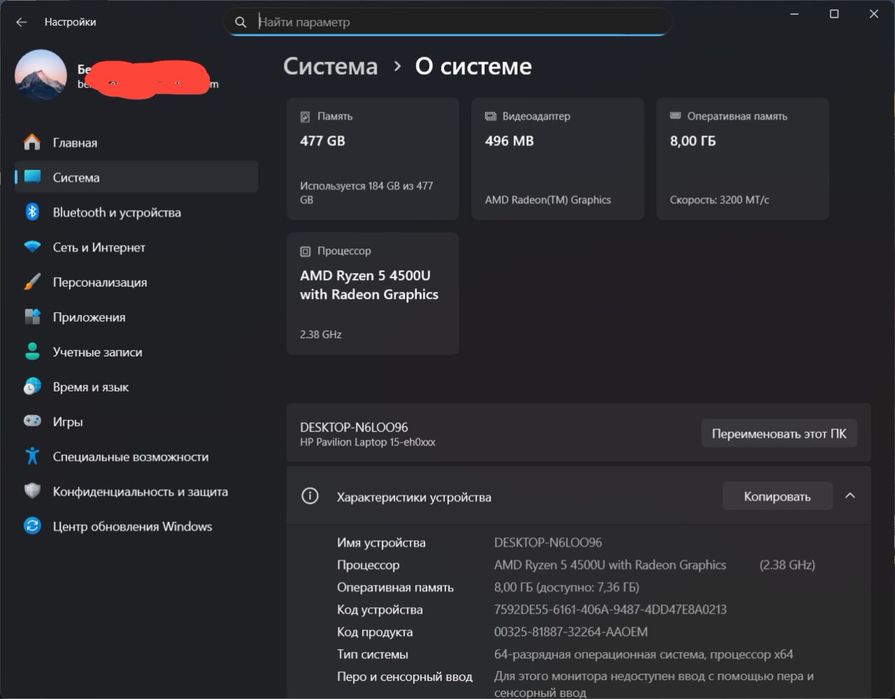Viewport: 895px width, 699px height.
Task: Click Скорость: 3200 МТ/с text
Action: click(x=719, y=200)
